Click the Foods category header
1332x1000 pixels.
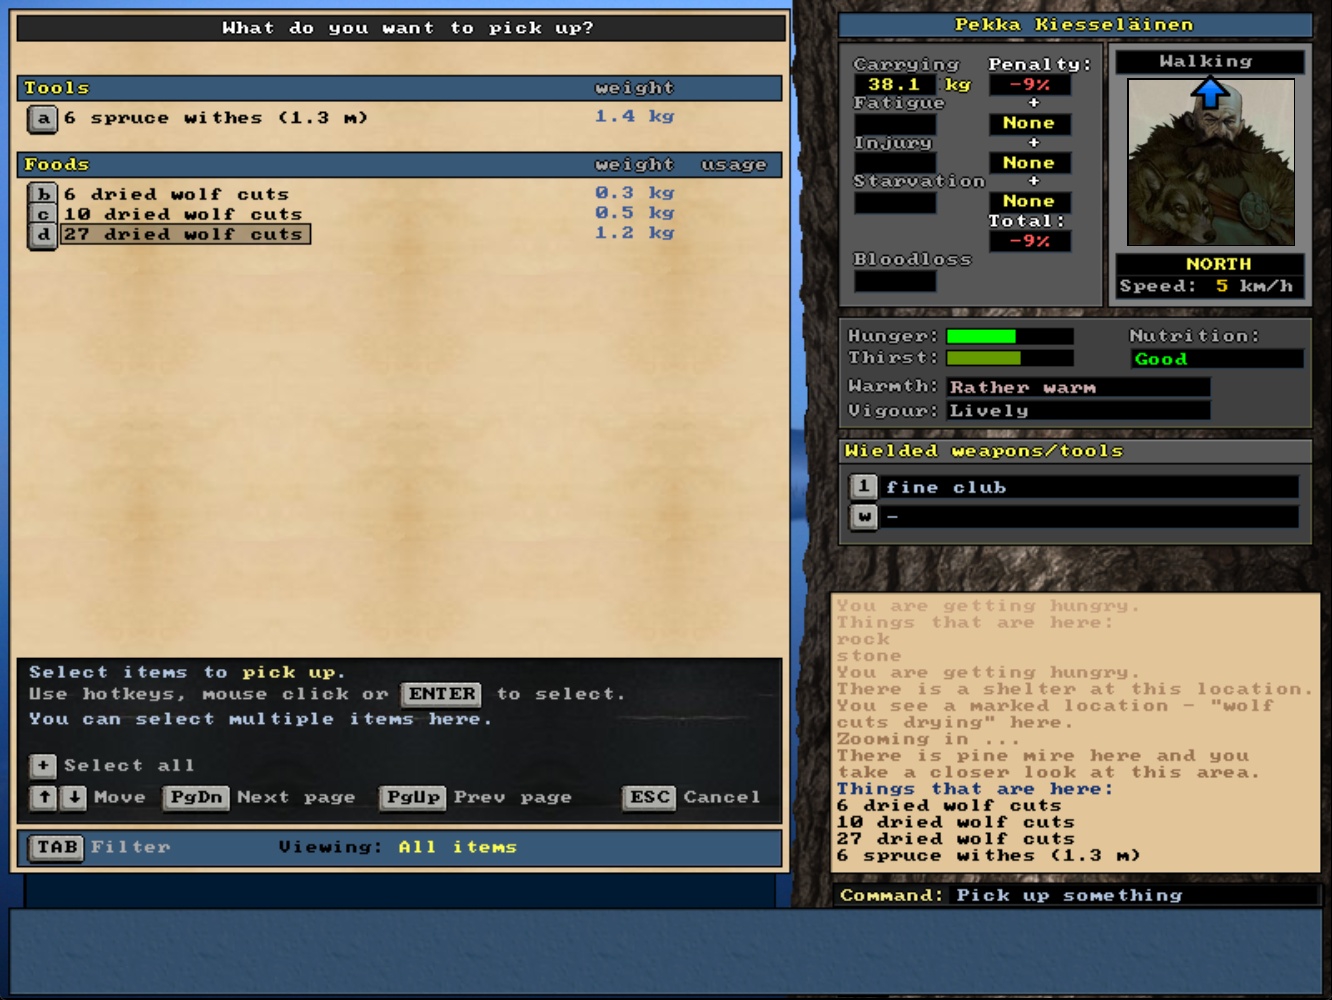(x=399, y=164)
